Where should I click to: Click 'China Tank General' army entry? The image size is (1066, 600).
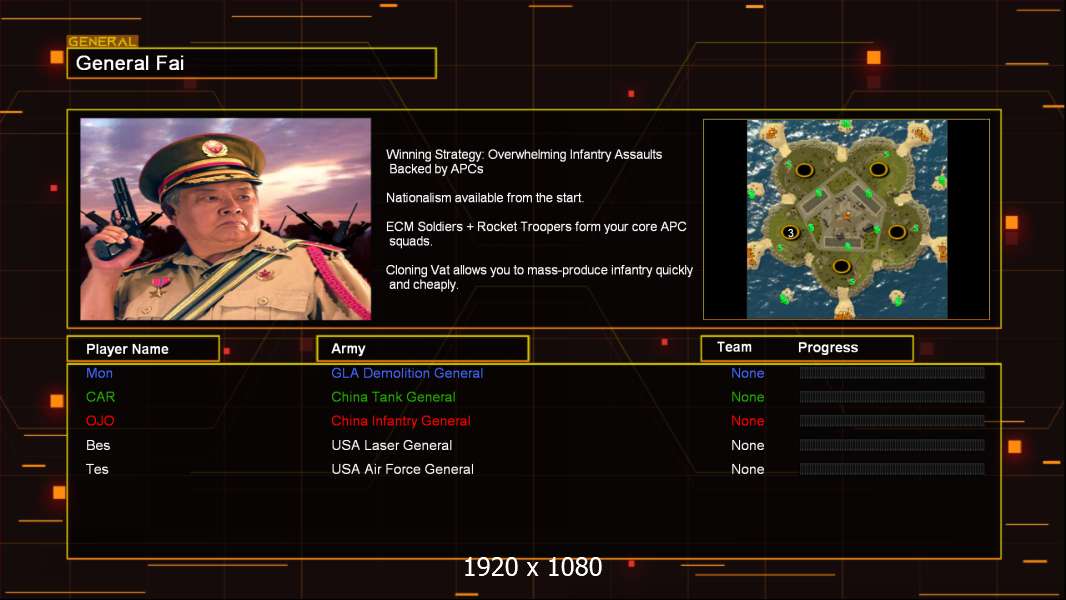coord(393,397)
